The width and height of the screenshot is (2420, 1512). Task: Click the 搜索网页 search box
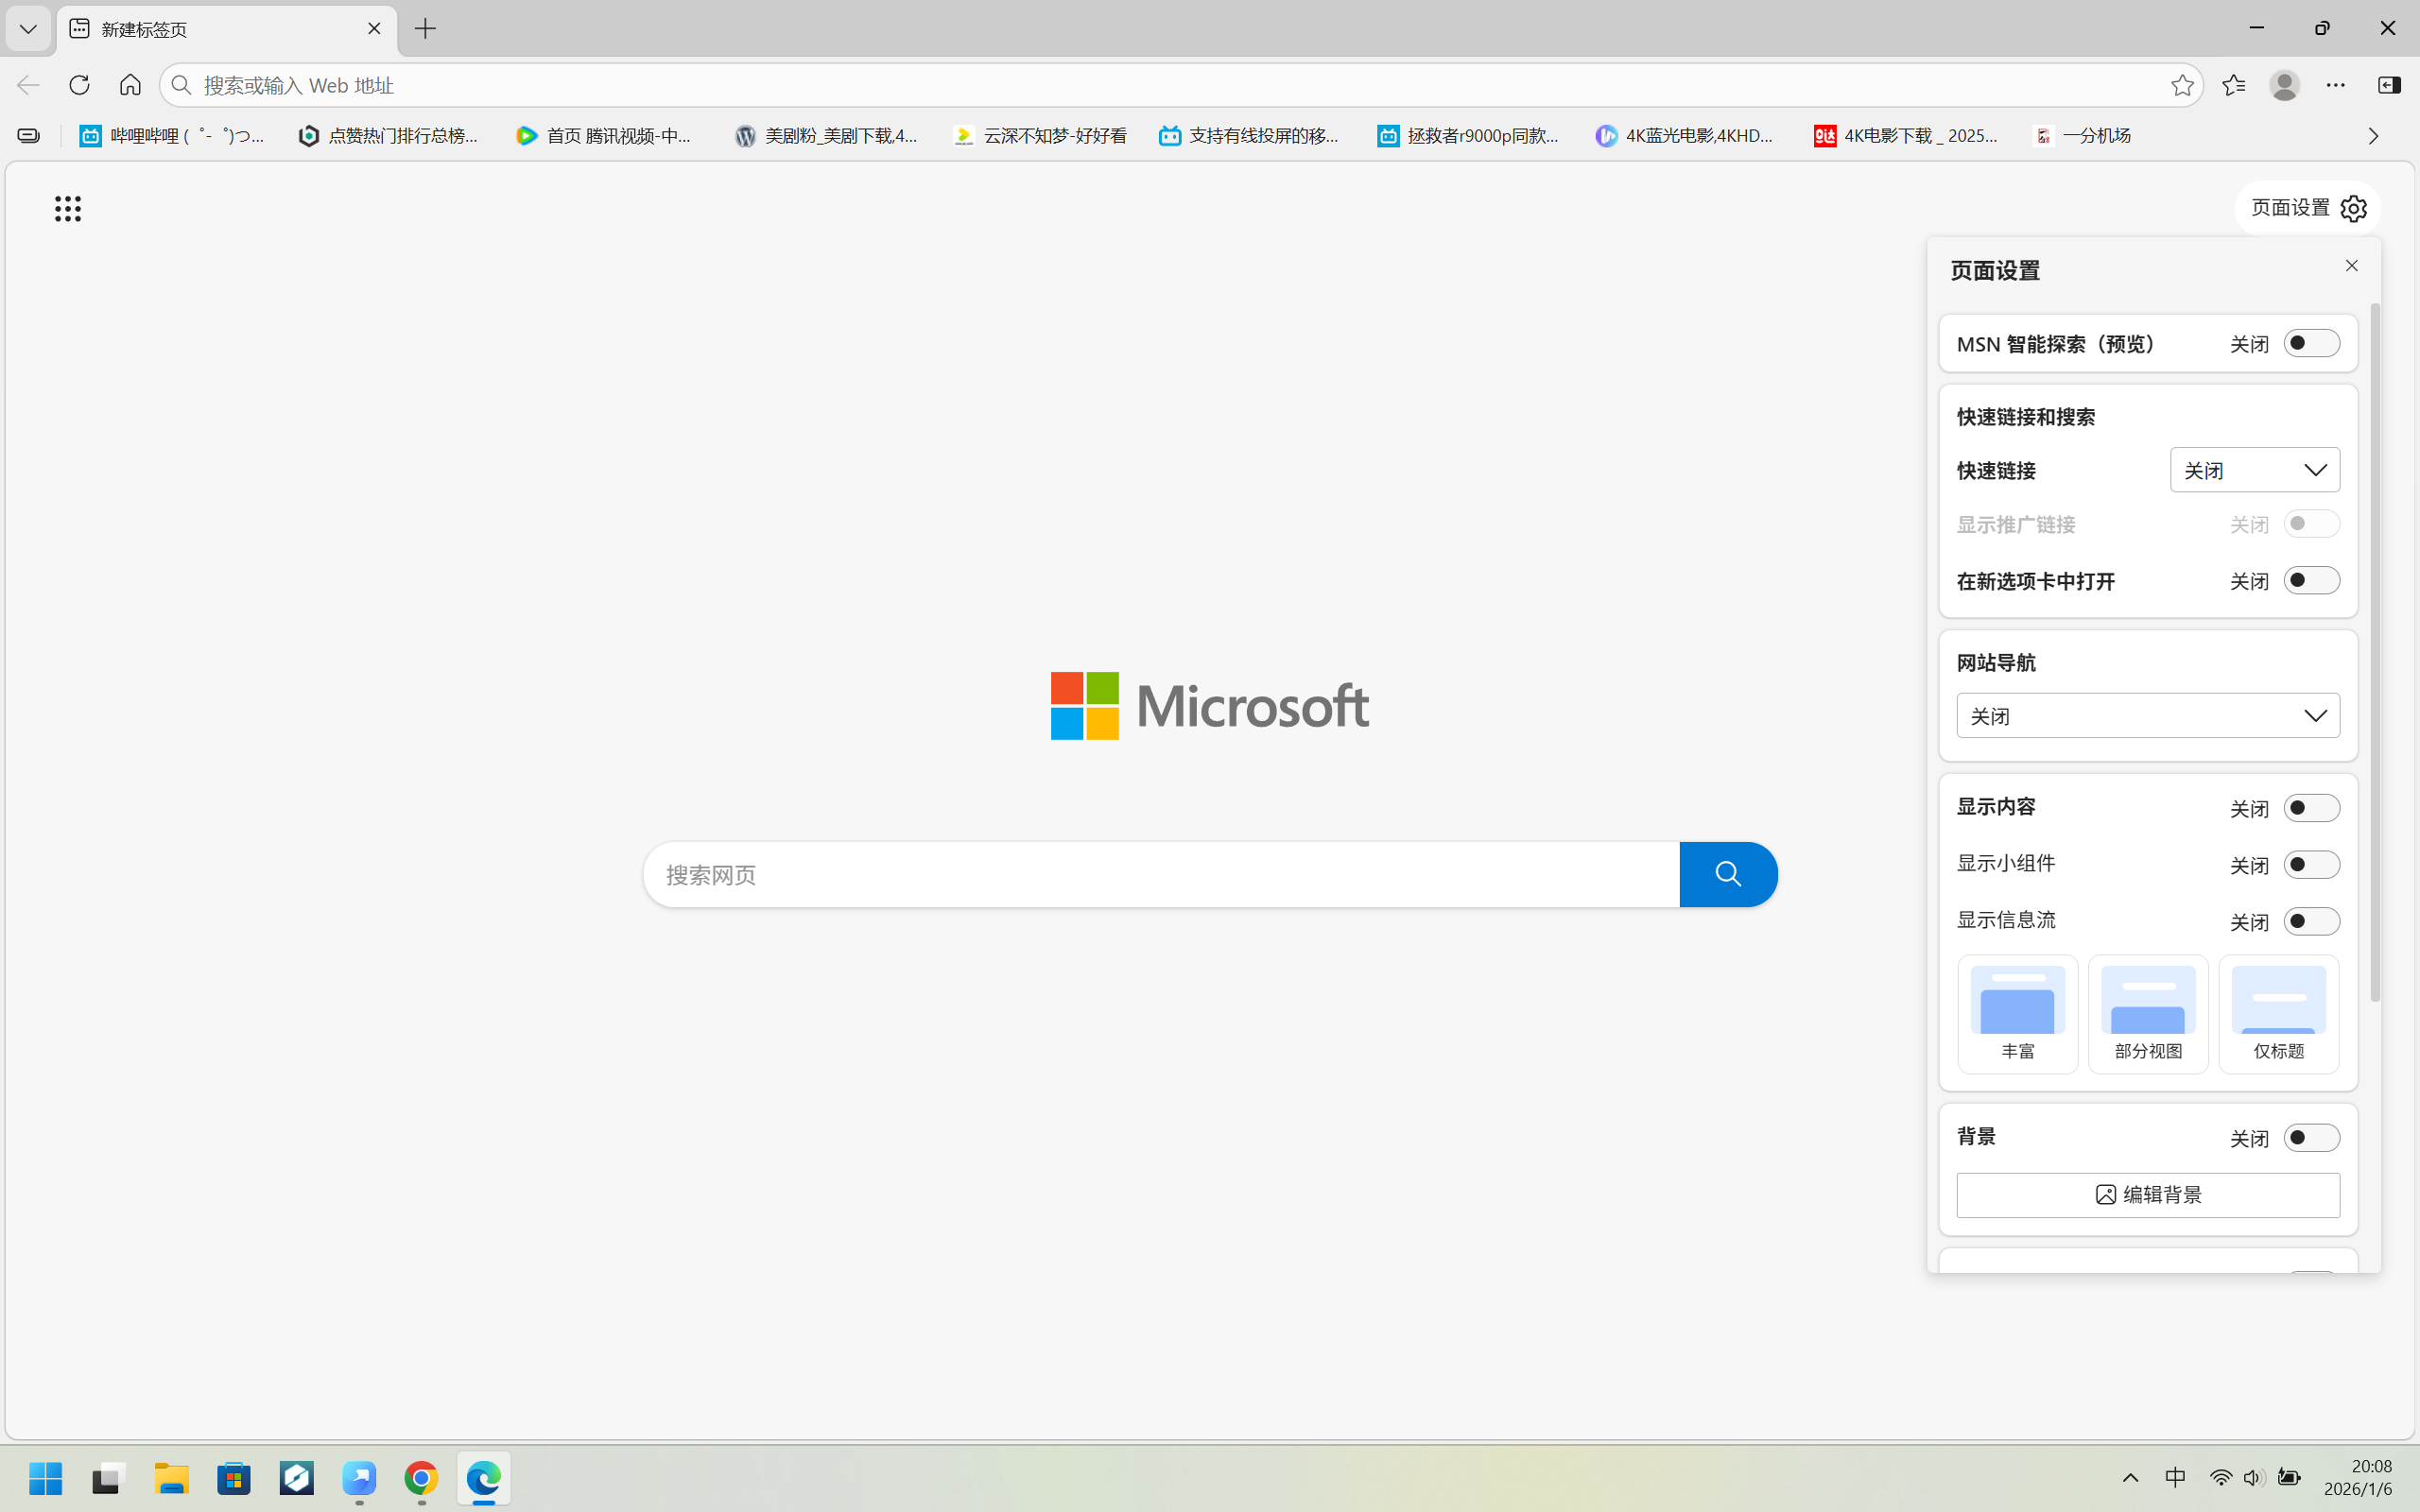[1161, 875]
